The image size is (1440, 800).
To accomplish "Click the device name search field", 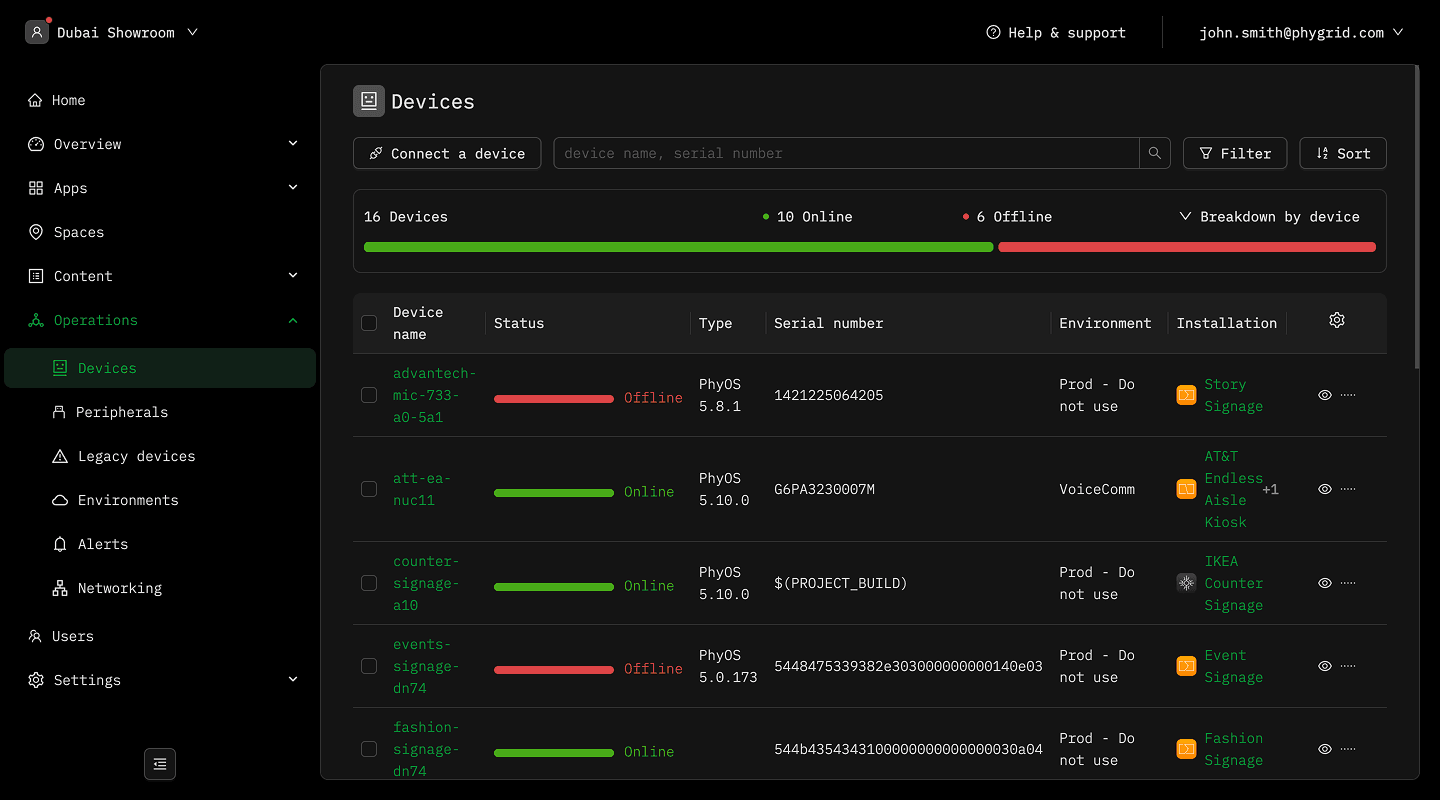I will point(846,153).
